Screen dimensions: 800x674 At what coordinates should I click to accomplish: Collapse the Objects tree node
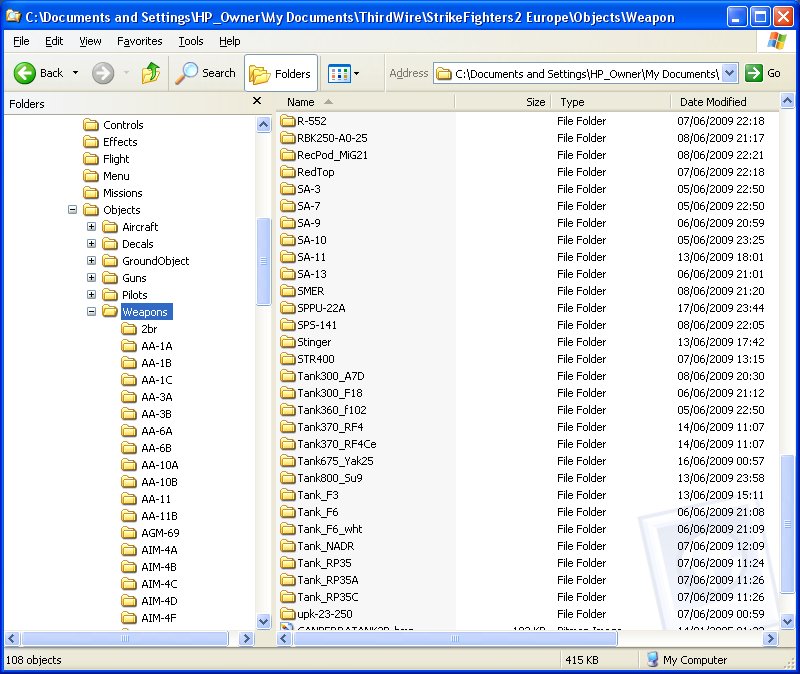pos(72,210)
